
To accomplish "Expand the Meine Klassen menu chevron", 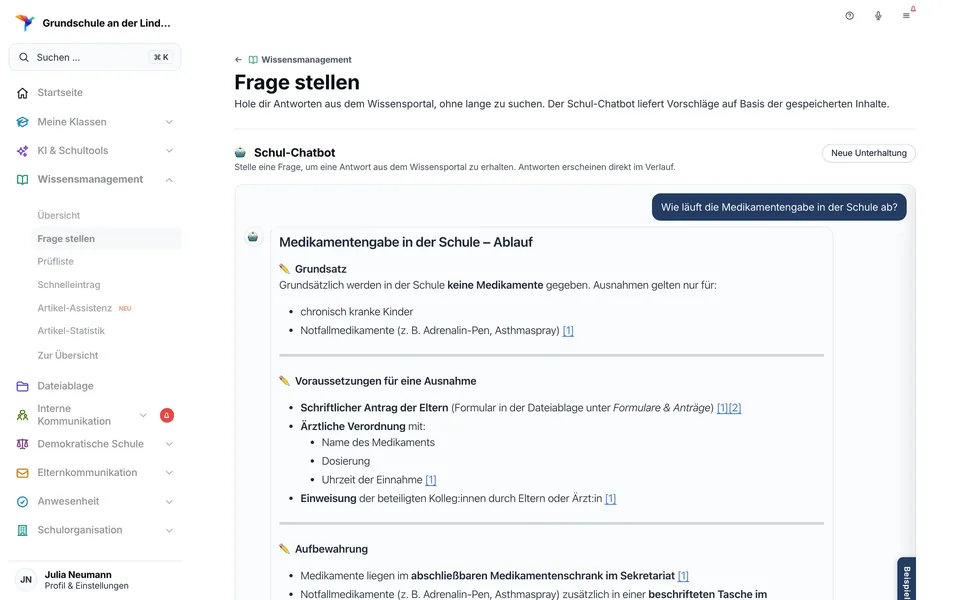I will pos(169,122).
